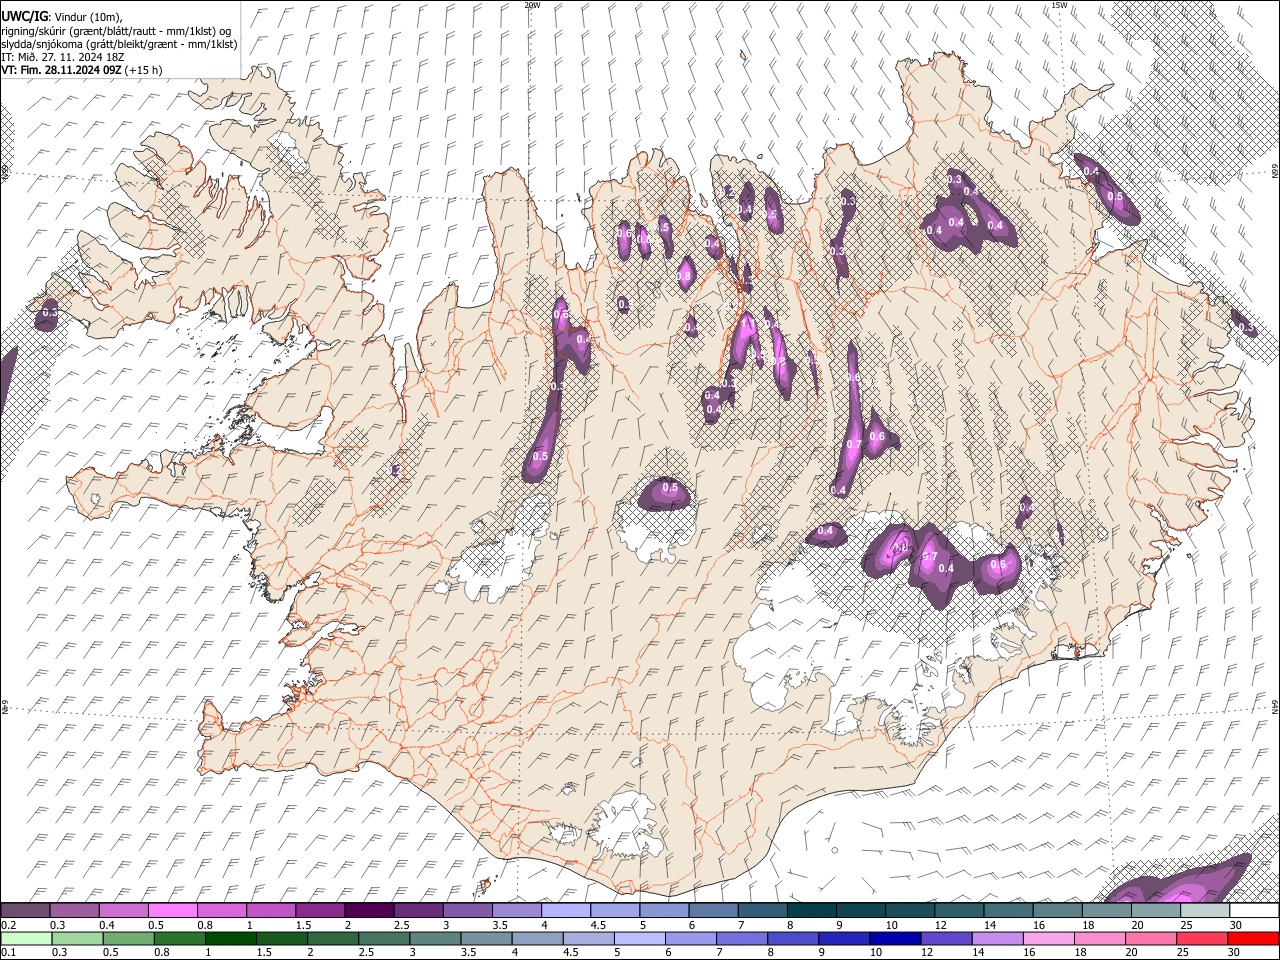Click the 'IT: Mið. 27. 11. 2024 18Z' line
The height and width of the screenshot is (960, 1280).
[62, 57]
